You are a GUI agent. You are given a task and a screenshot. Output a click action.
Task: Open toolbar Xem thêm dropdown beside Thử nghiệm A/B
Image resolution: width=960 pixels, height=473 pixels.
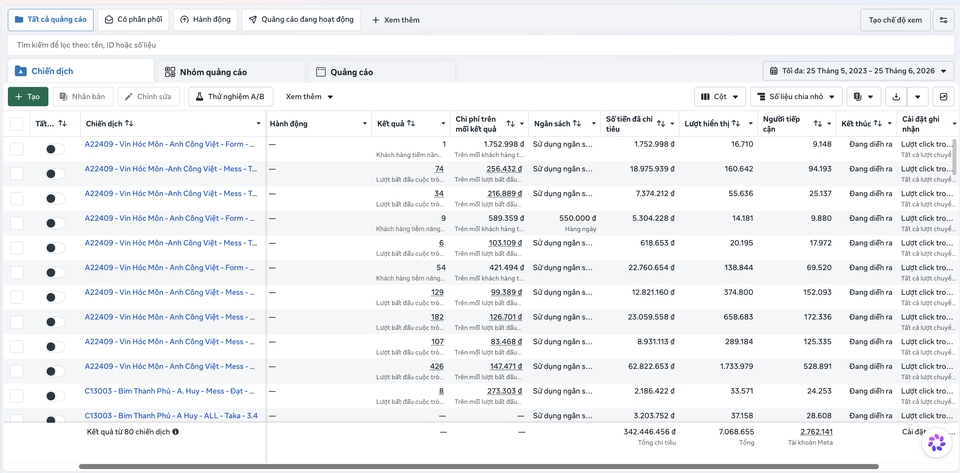pos(309,97)
